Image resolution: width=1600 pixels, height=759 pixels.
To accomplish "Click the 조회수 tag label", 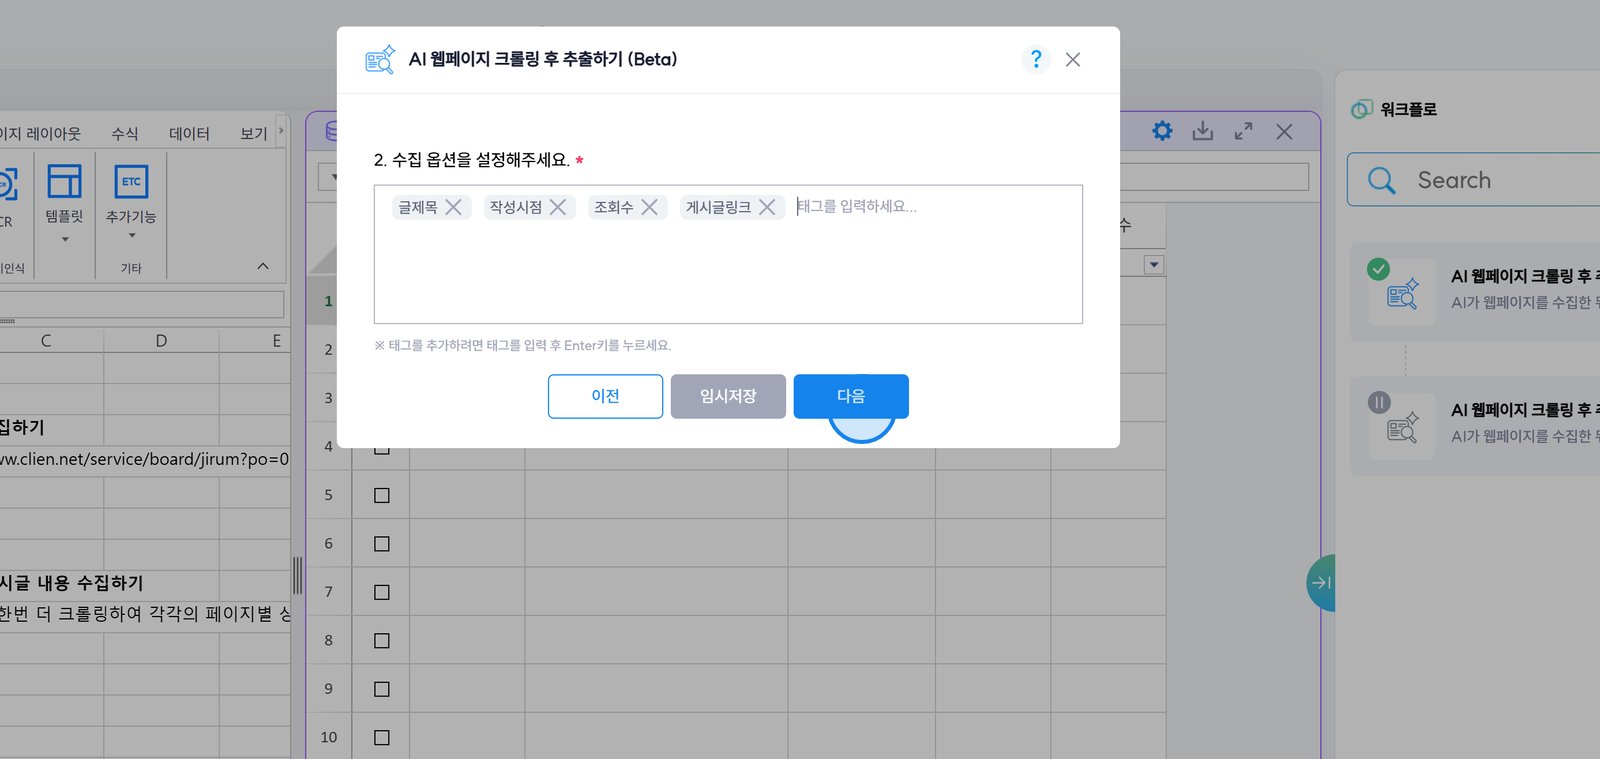I will 614,207.
